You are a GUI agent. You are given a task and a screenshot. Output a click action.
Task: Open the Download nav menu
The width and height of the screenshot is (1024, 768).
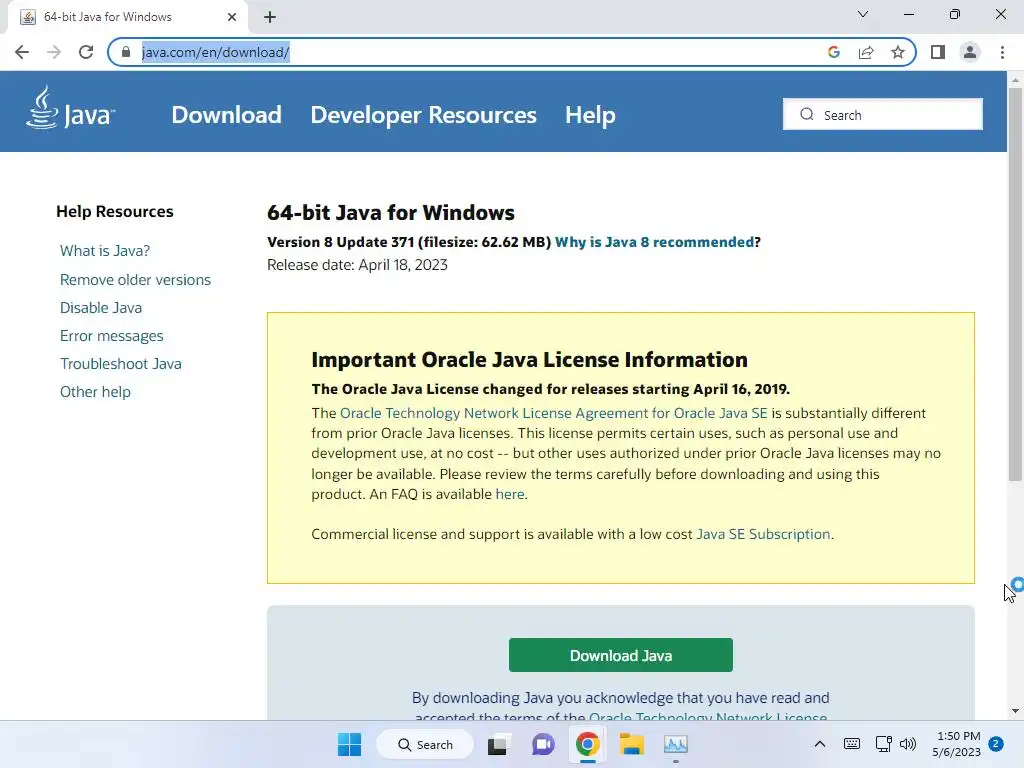(227, 115)
